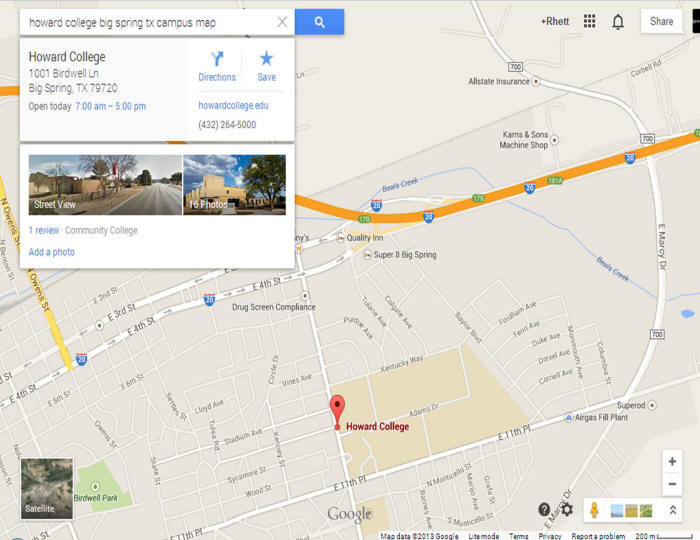Image resolution: width=700 pixels, height=540 pixels.
Task: Click the Add a photo link
Action: click(x=51, y=252)
